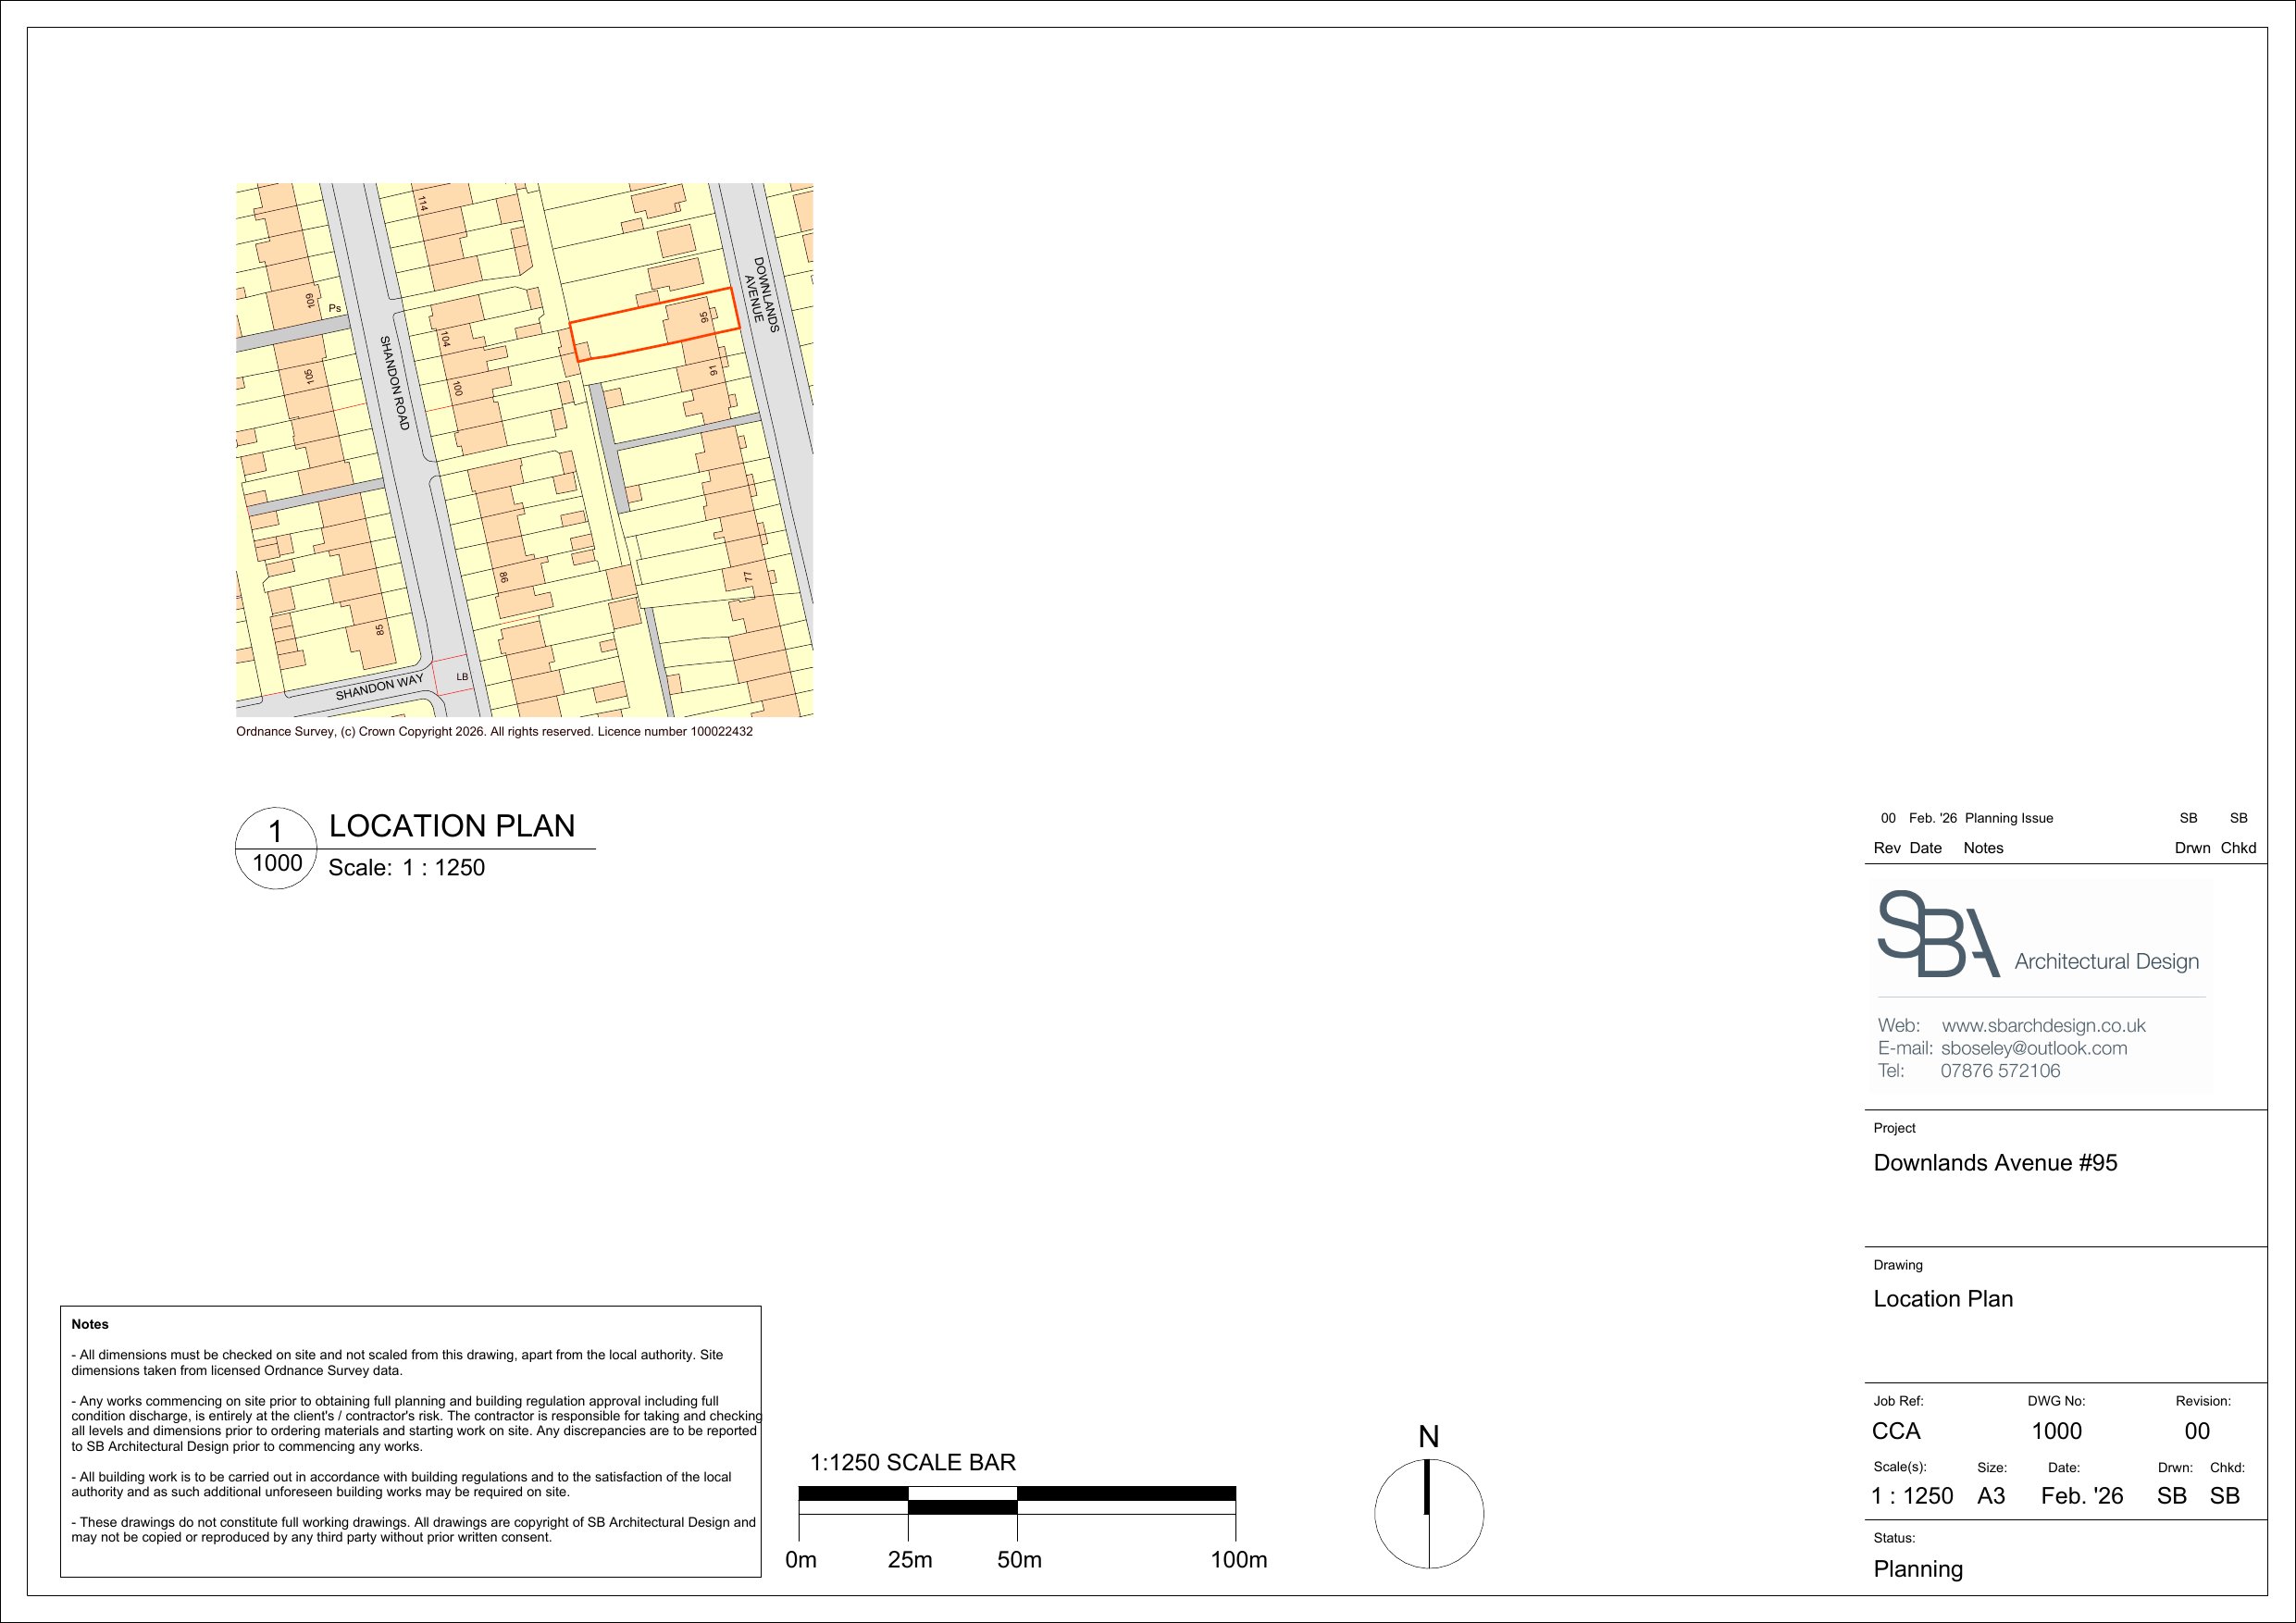Select the Notes box heading
This screenshot has width=2296, height=1623.
90,1324
